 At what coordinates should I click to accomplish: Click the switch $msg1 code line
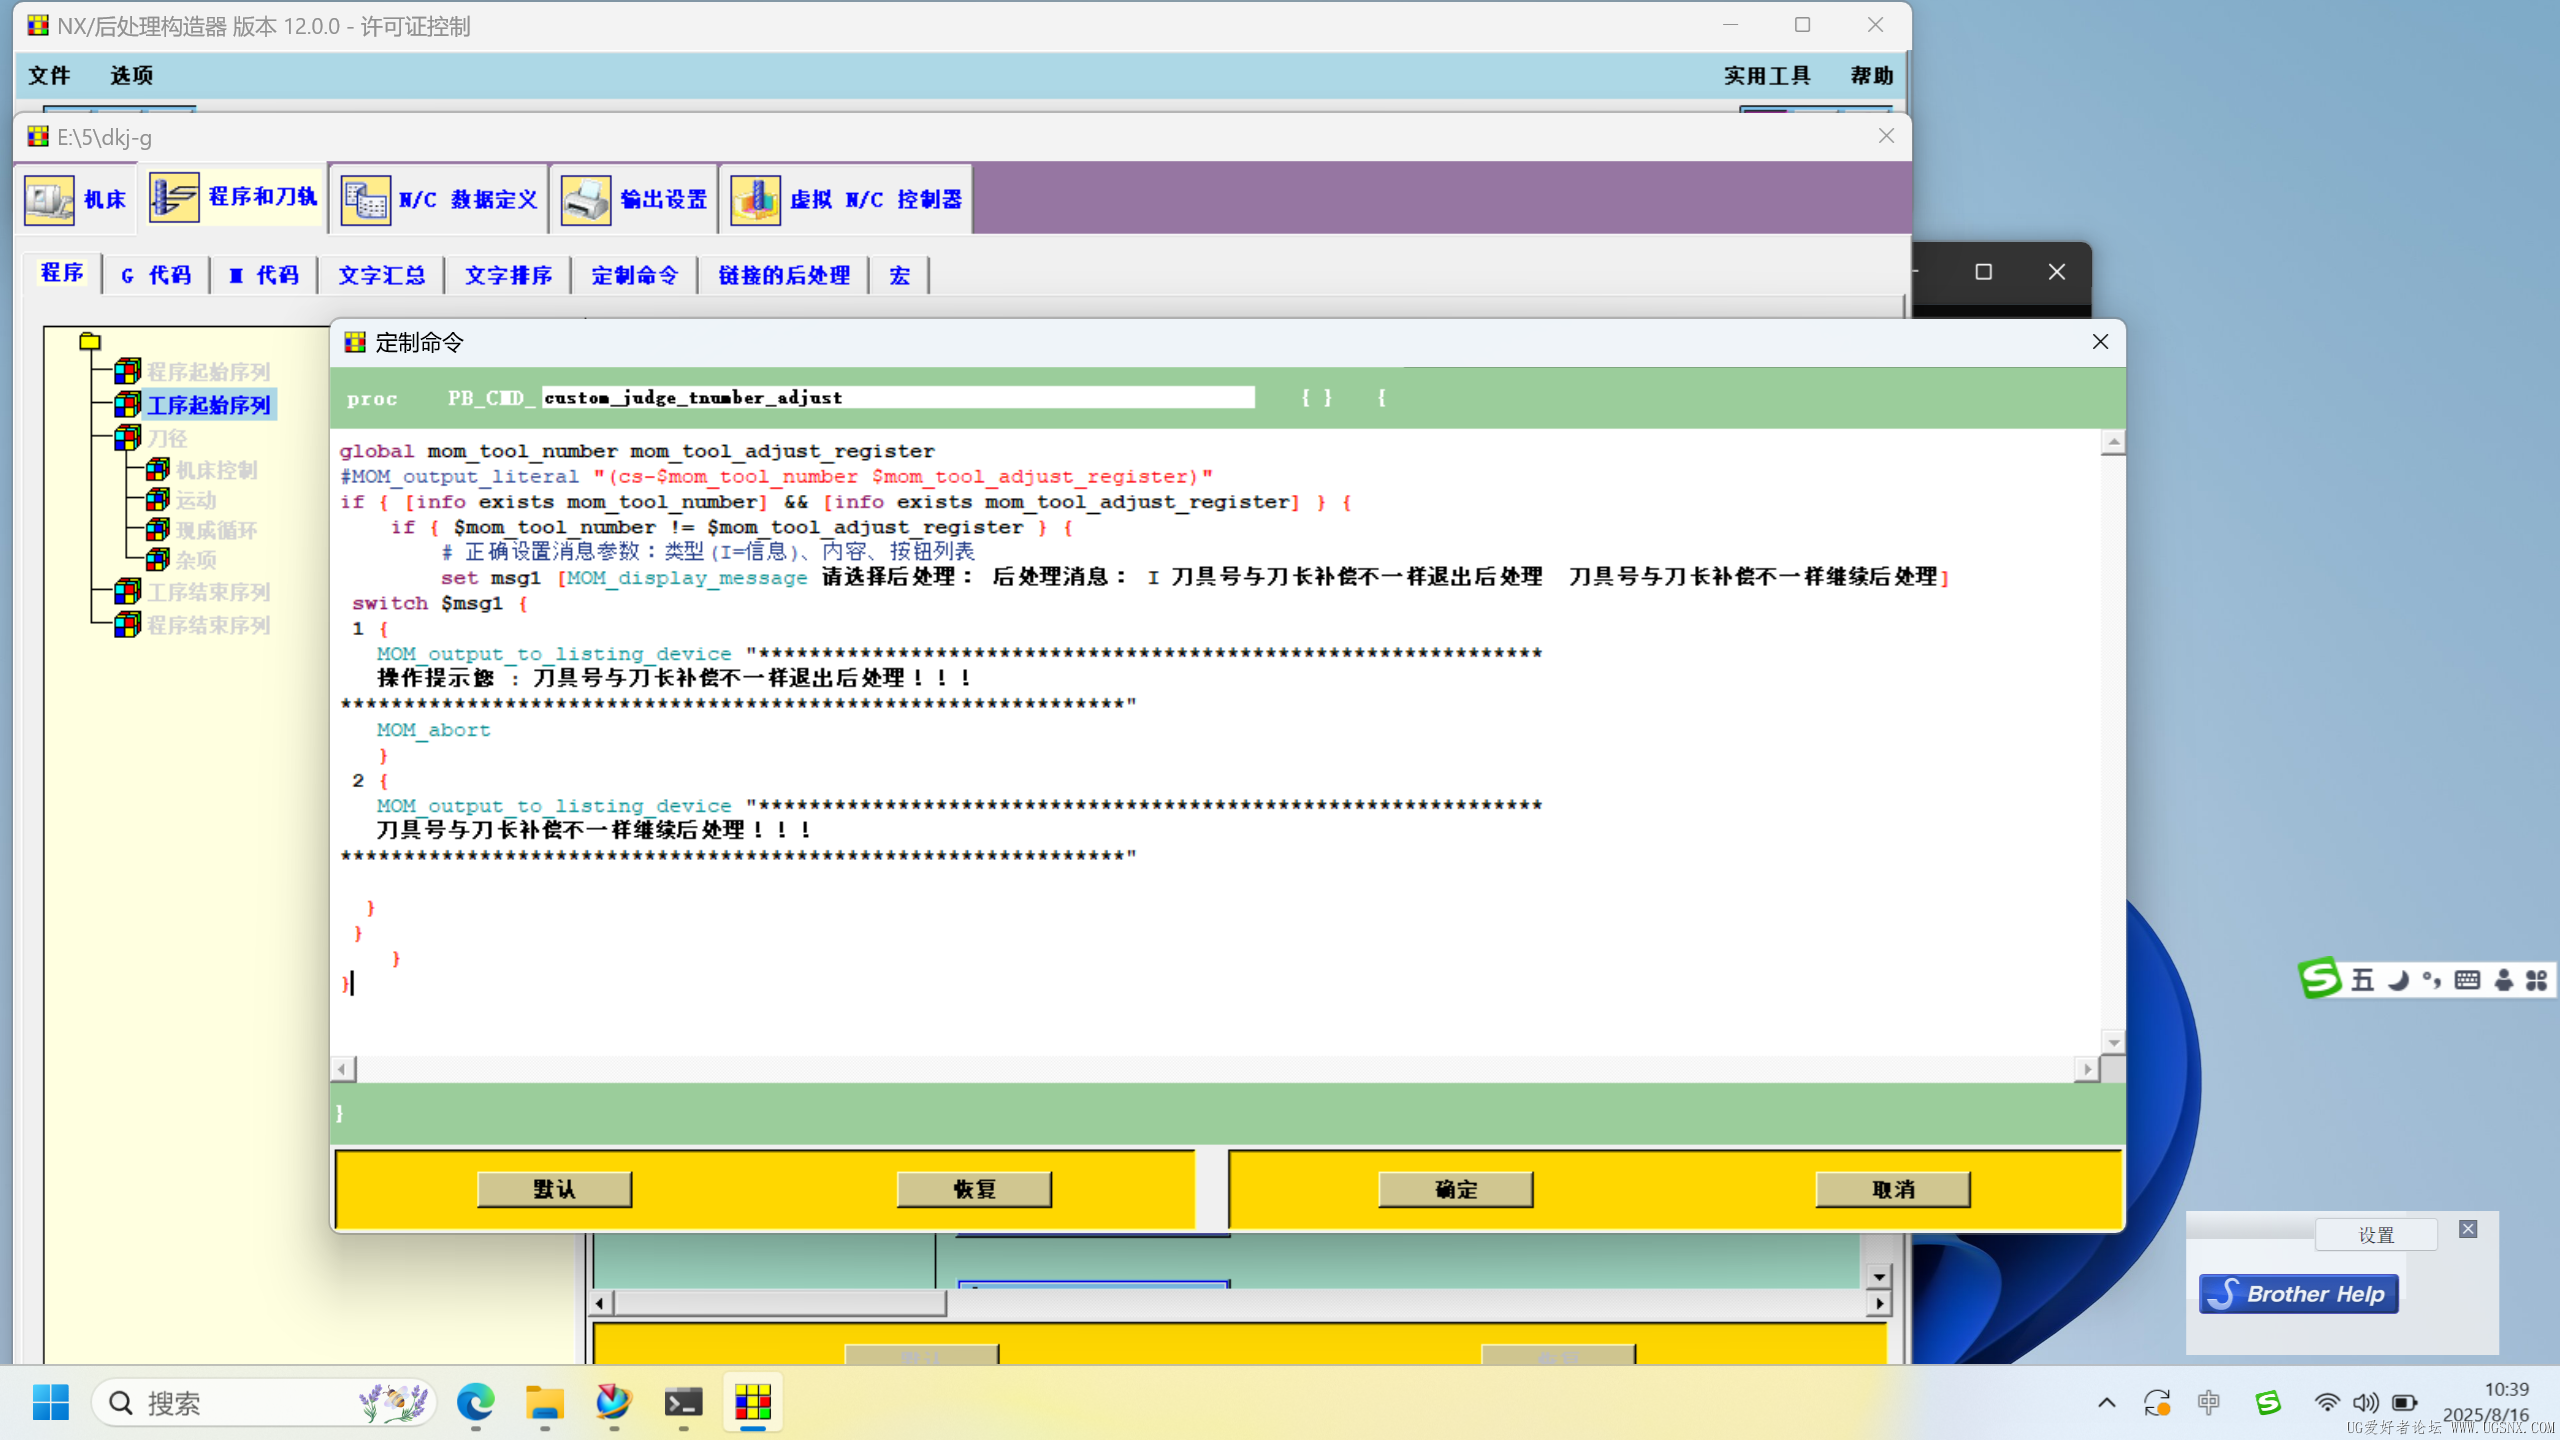(x=438, y=603)
